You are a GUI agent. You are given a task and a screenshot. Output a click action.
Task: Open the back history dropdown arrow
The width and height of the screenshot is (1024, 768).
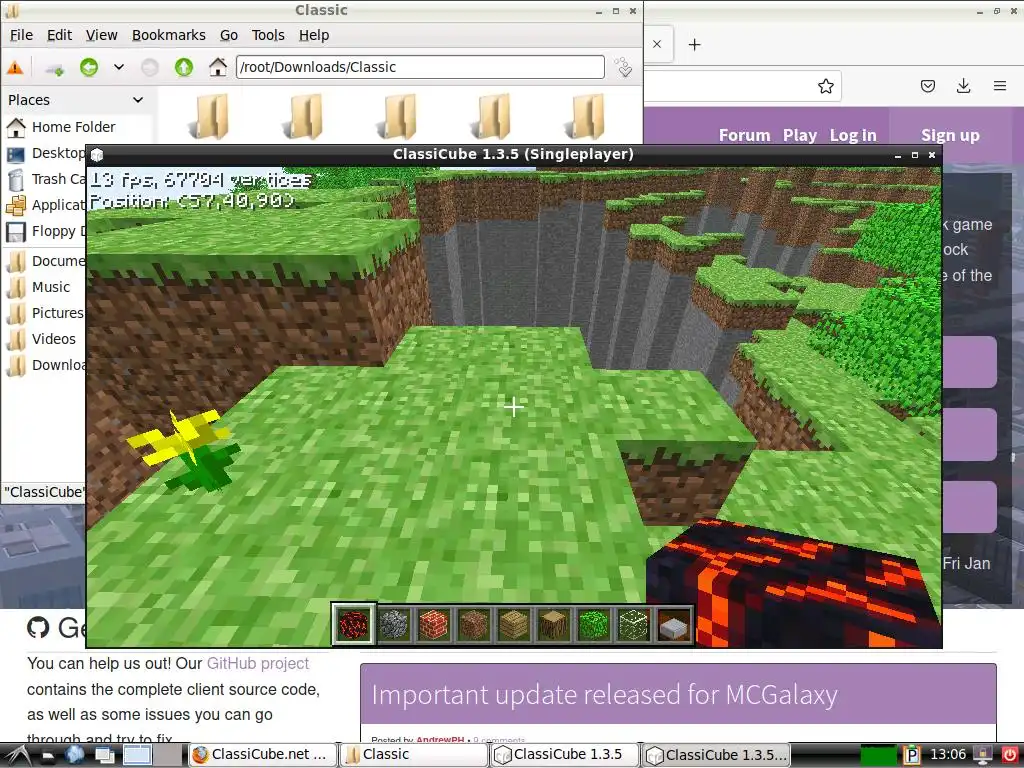pyautogui.click(x=119, y=67)
